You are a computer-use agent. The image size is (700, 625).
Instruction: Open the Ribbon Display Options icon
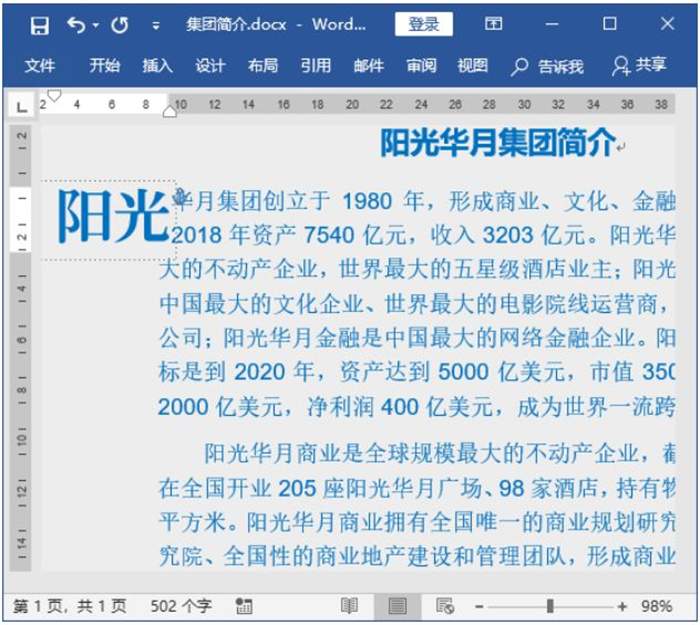point(493,24)
